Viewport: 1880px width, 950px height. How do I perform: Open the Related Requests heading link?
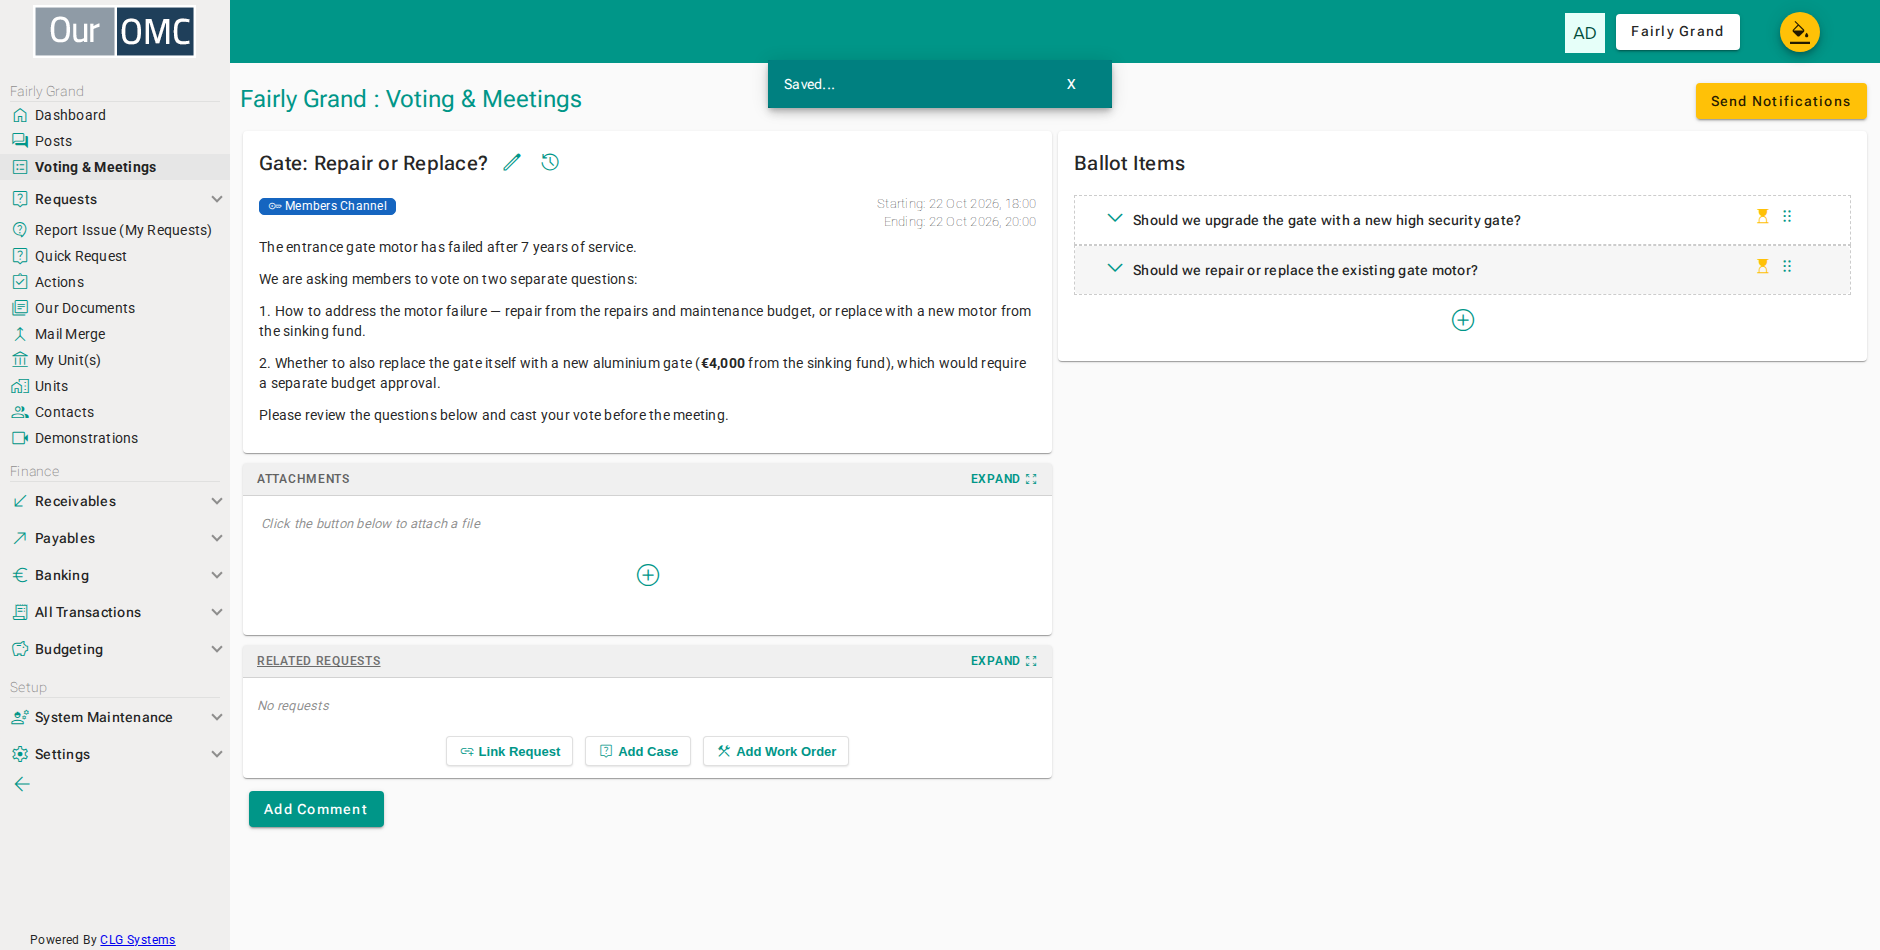click(x=318, y=661)
